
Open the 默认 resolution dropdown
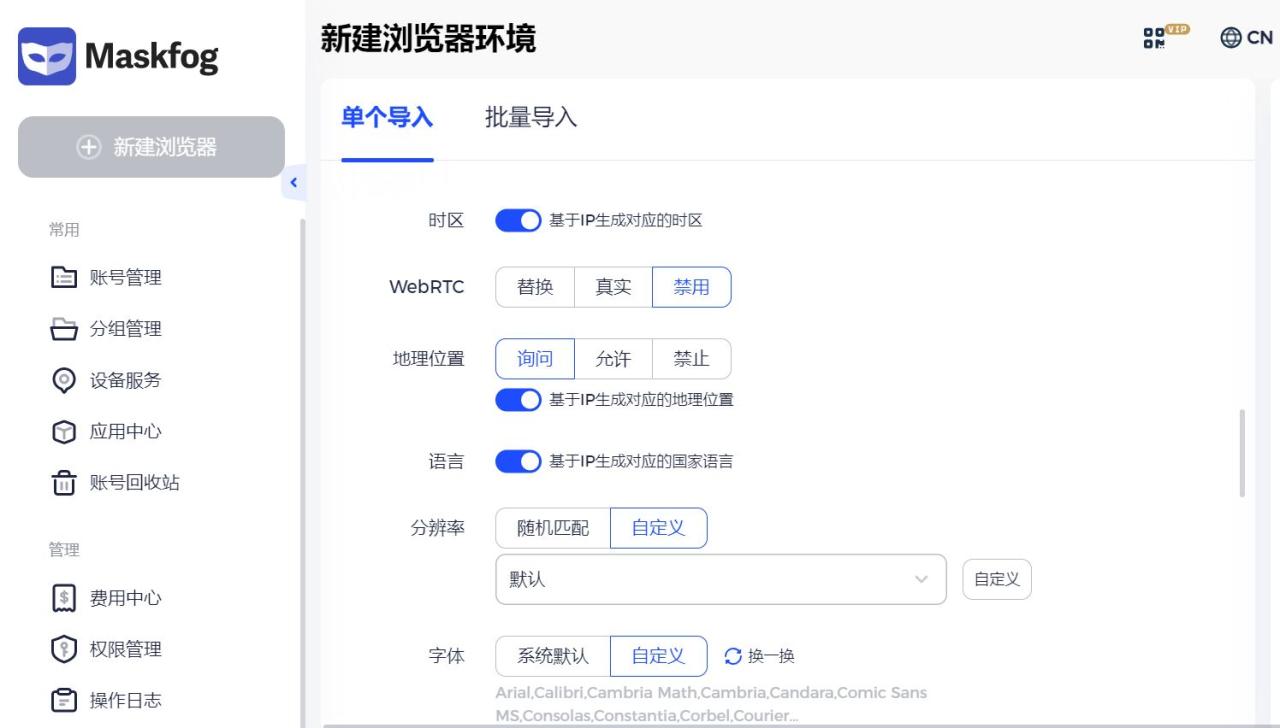720,579
